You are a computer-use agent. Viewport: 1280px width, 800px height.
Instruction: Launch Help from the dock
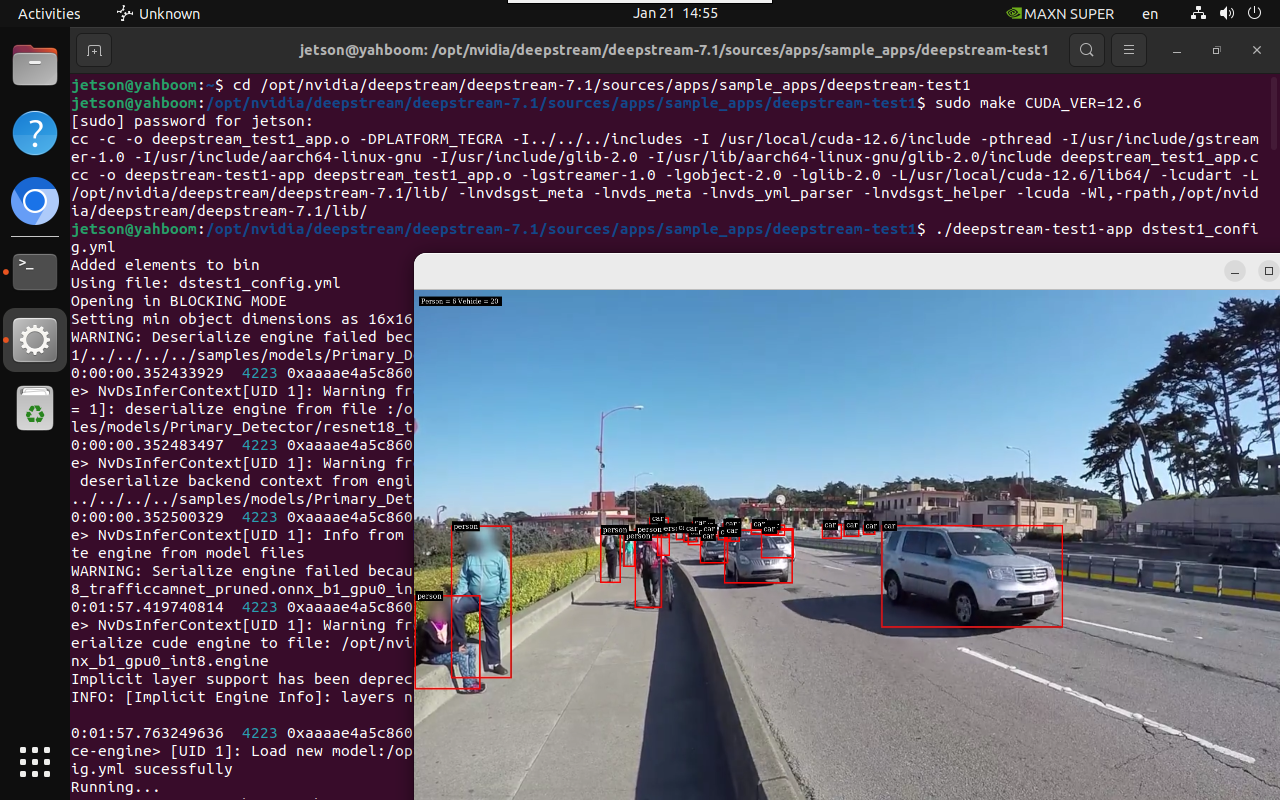tap(35, 133)
